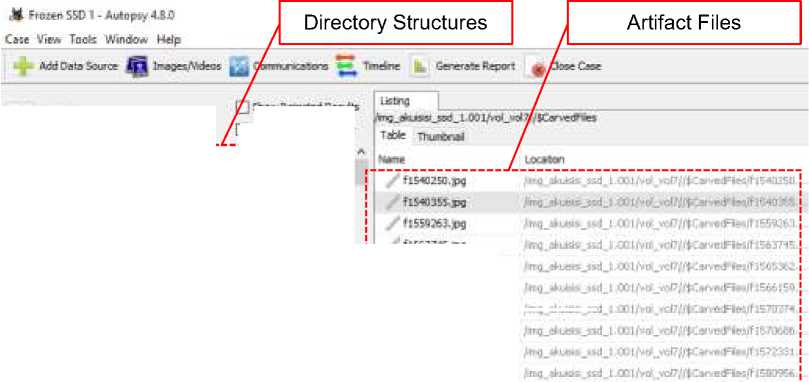Open the Window menu
The image size is (809, 382).
click(x=126, y=39)
